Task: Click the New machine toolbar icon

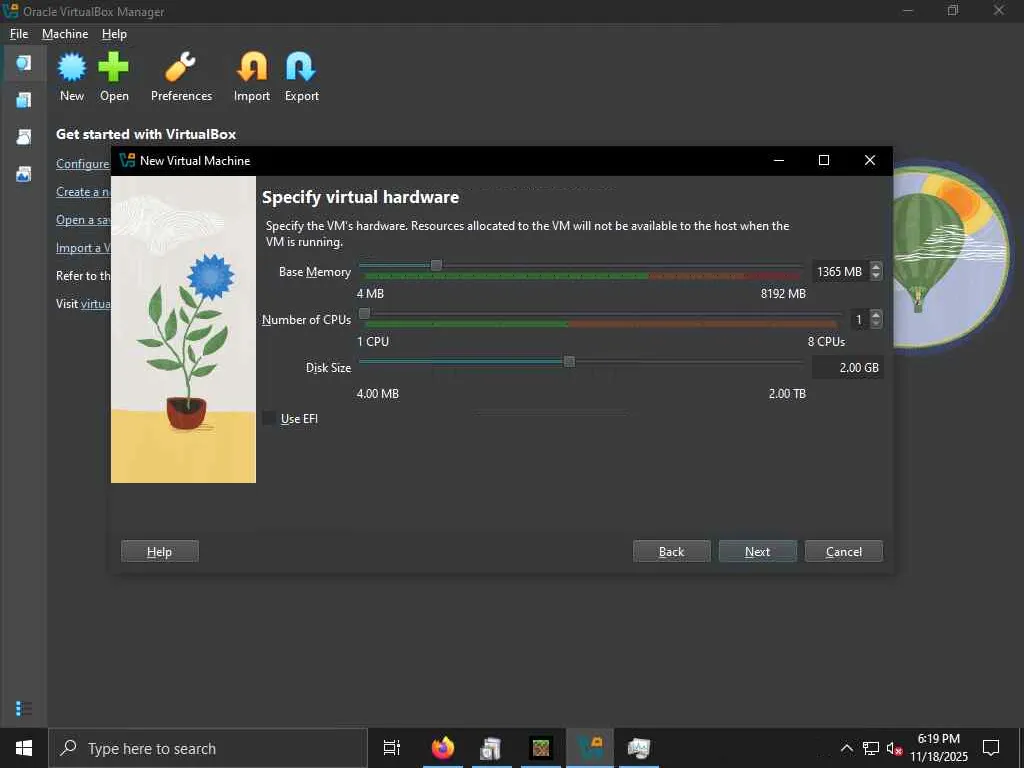Action: point(72,67)
